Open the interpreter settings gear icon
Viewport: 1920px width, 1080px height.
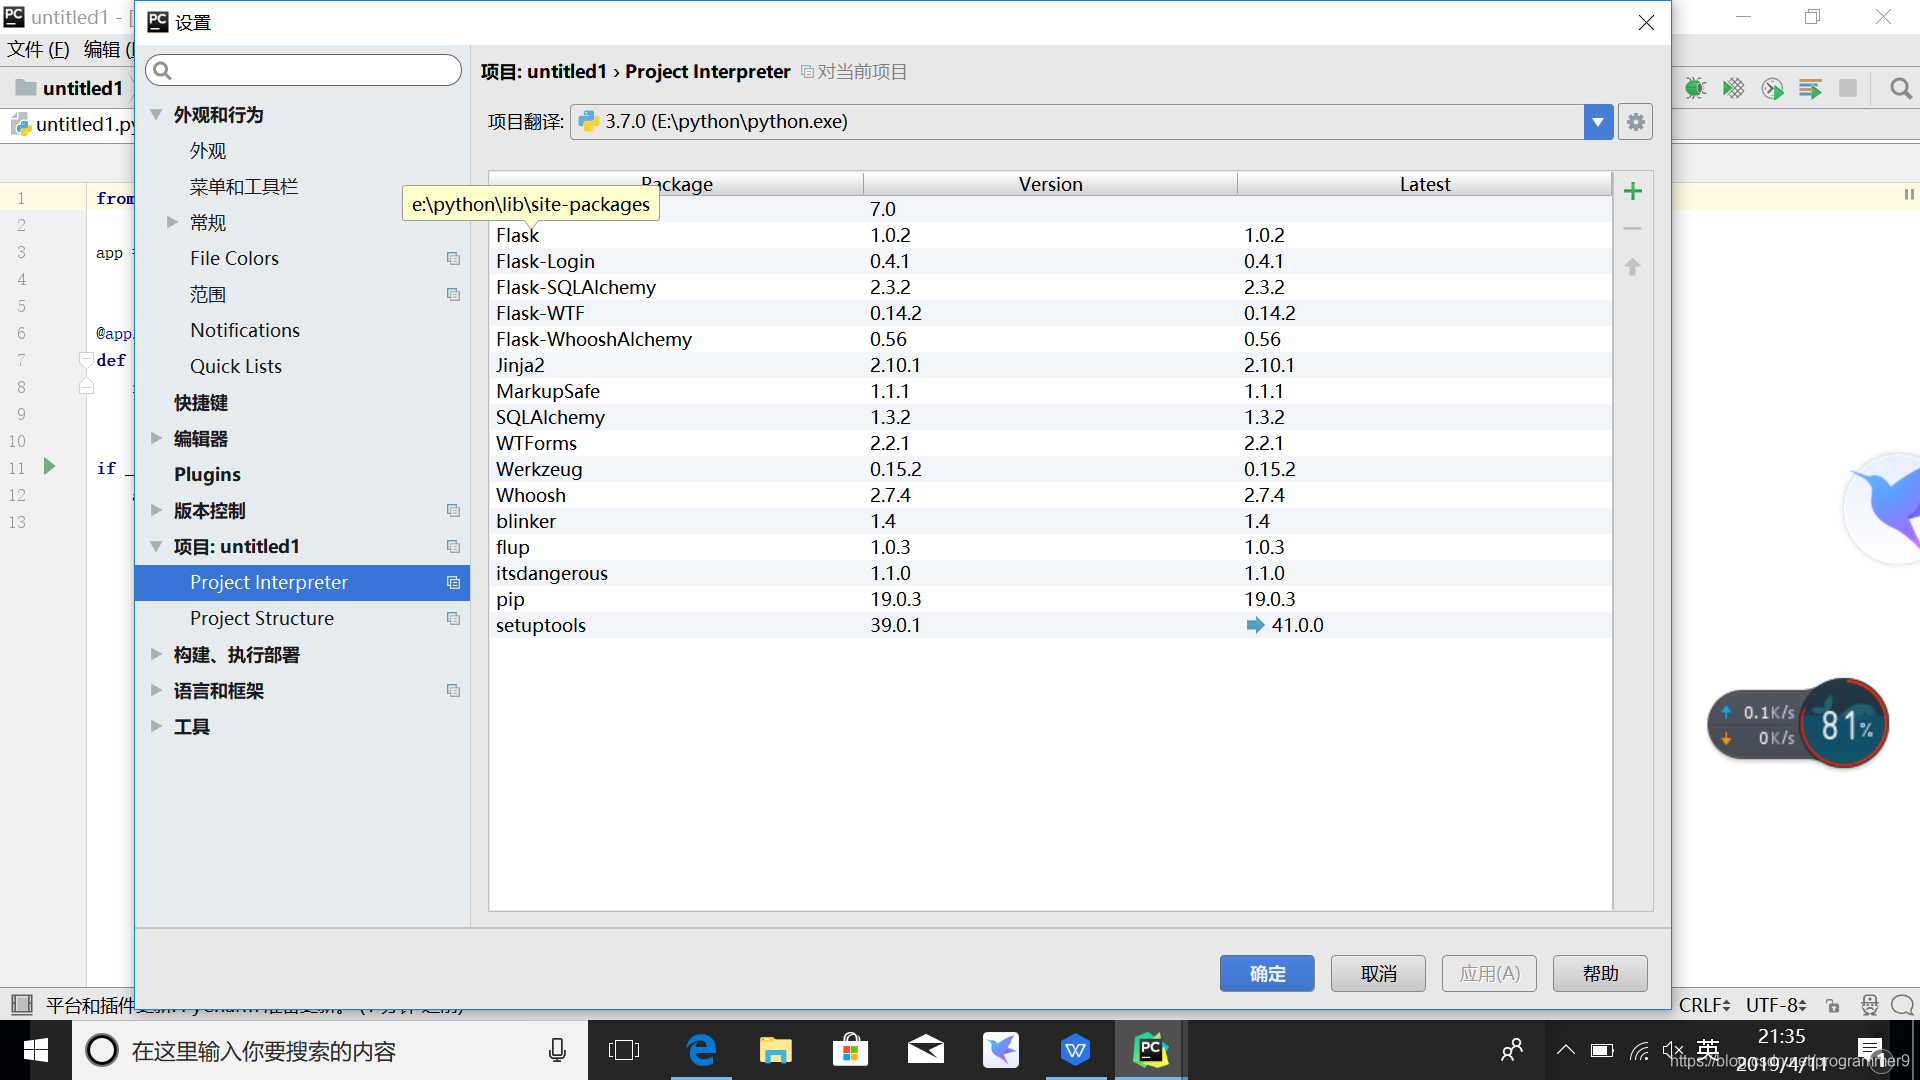coord(1635,122)
